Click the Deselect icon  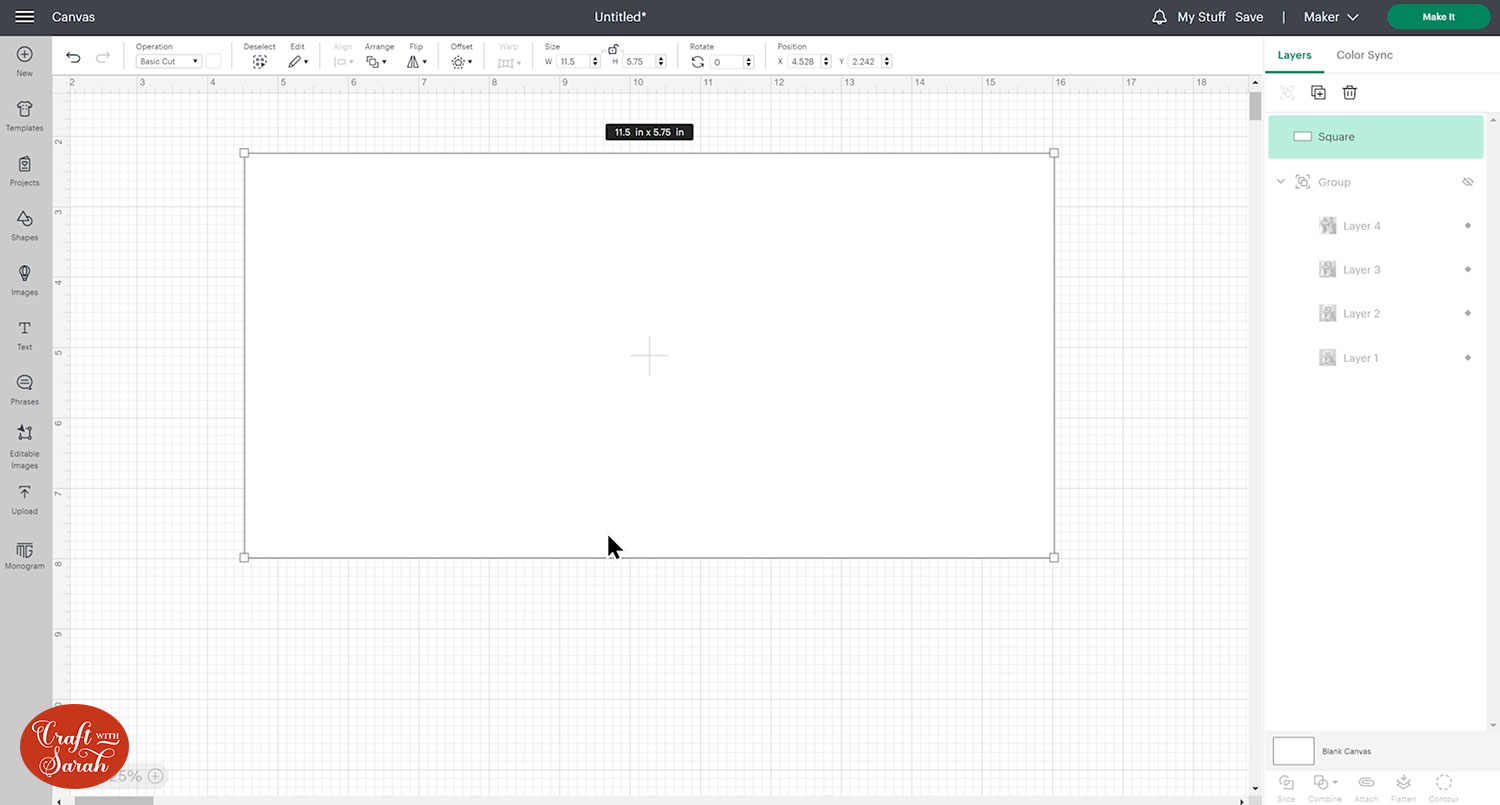259,62
